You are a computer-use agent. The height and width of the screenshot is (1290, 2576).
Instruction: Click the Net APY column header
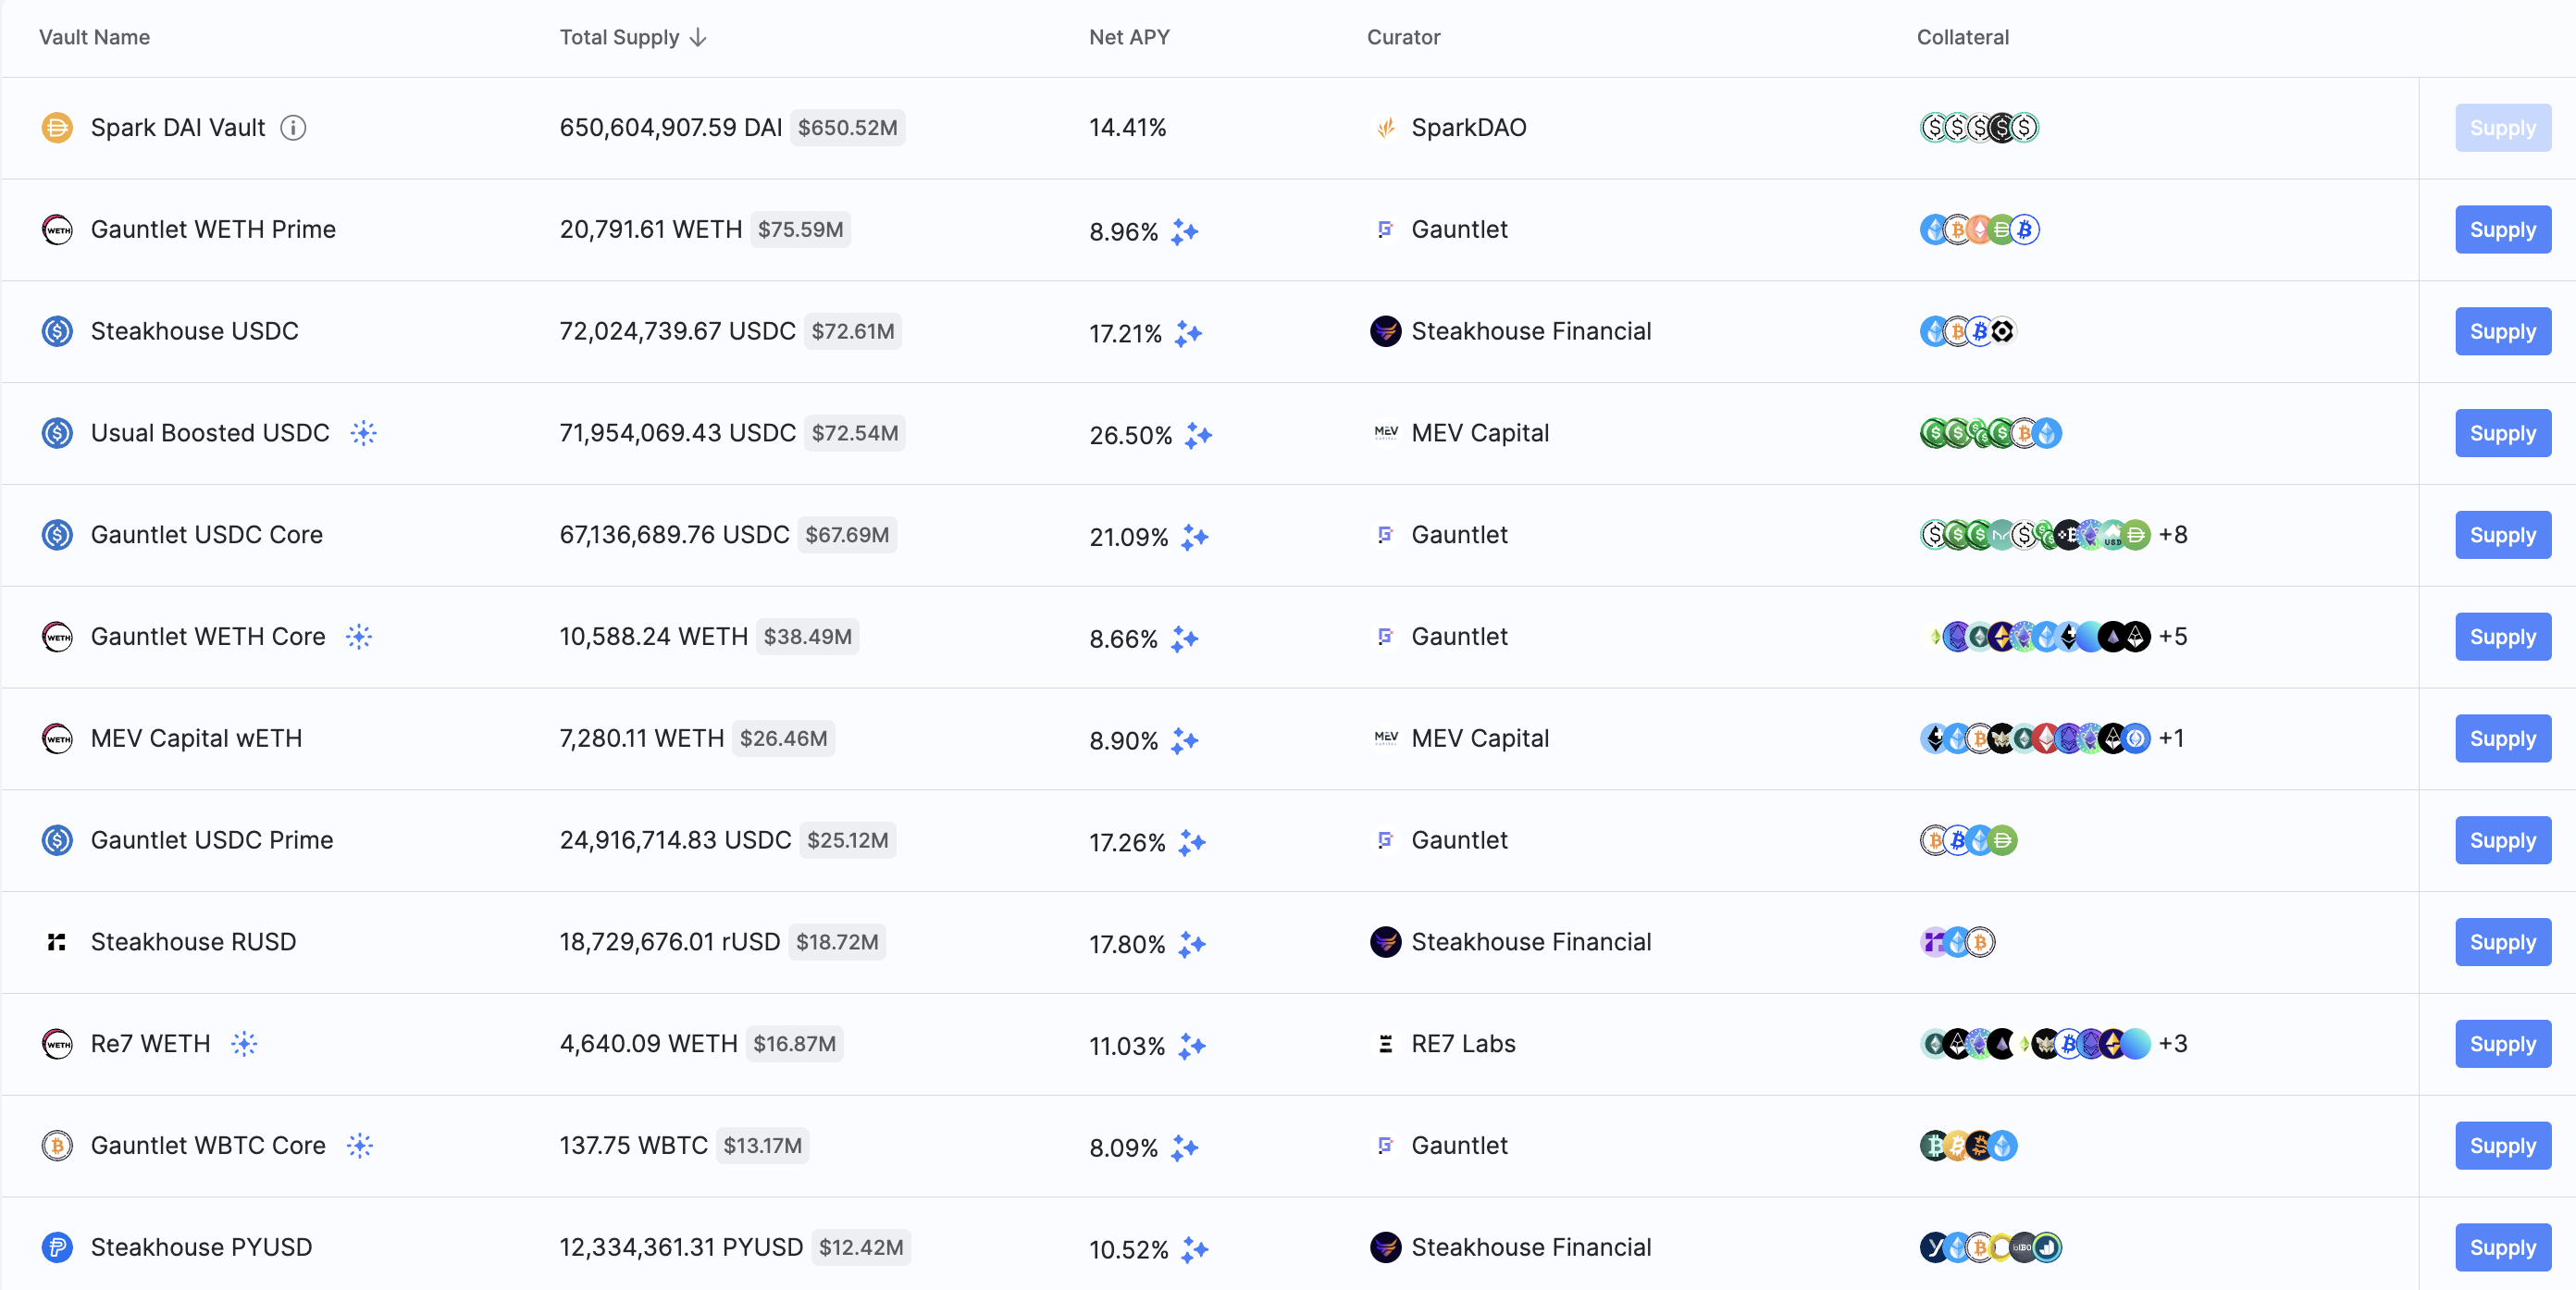click(1128, 37)
